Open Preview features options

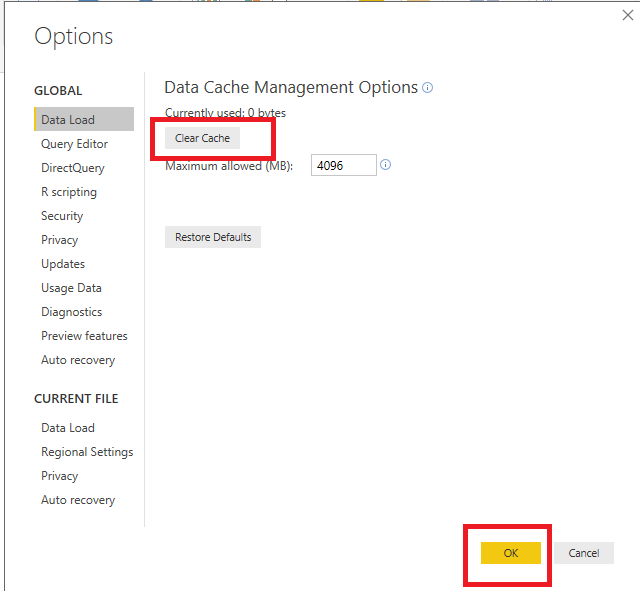(84, 336)
